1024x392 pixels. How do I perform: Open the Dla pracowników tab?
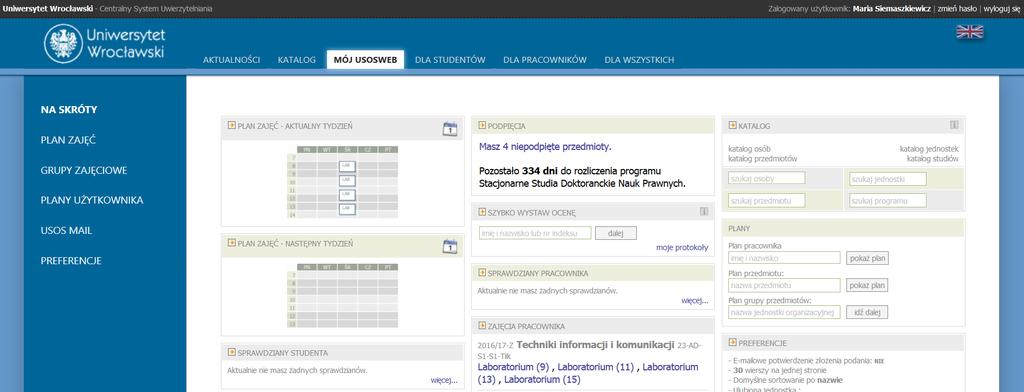pyautogui.click(x=545, y=59)
